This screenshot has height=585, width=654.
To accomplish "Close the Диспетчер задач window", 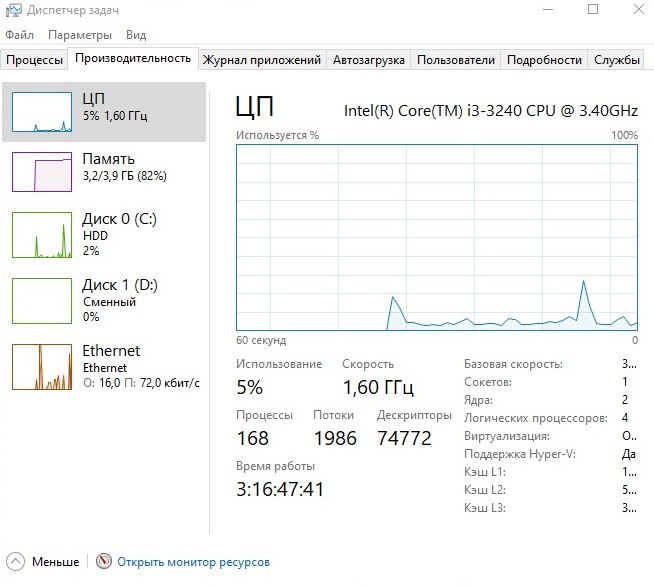I will tap(638, 10).
